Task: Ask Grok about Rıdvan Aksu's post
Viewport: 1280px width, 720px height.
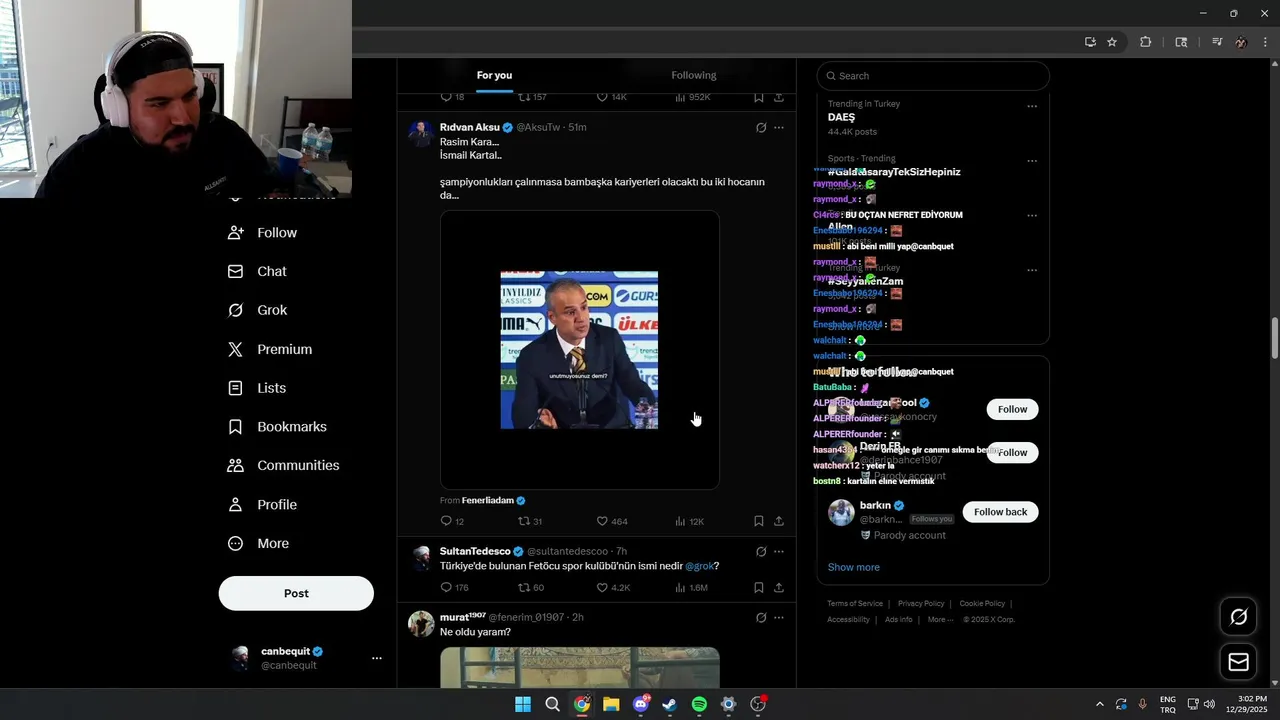Action: (x=761, y=128)
